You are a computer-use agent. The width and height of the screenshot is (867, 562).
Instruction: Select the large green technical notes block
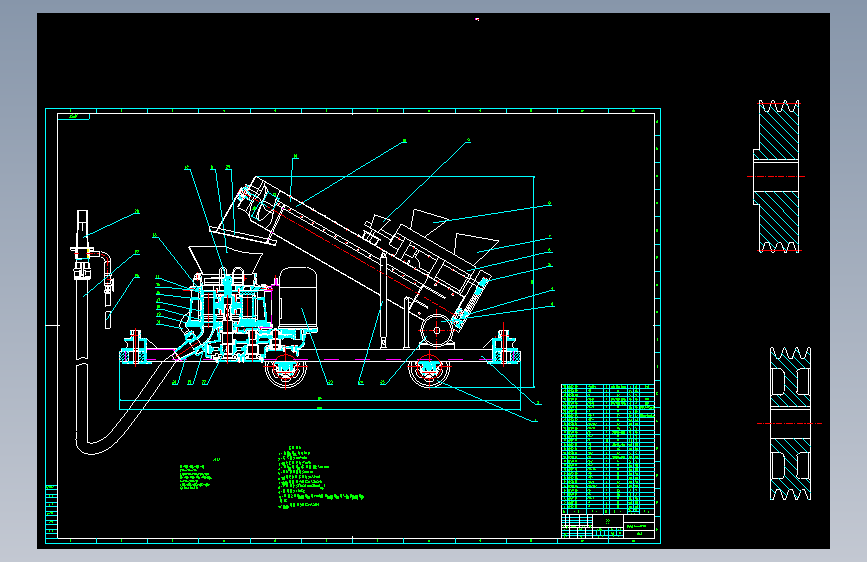click(321, 478)
